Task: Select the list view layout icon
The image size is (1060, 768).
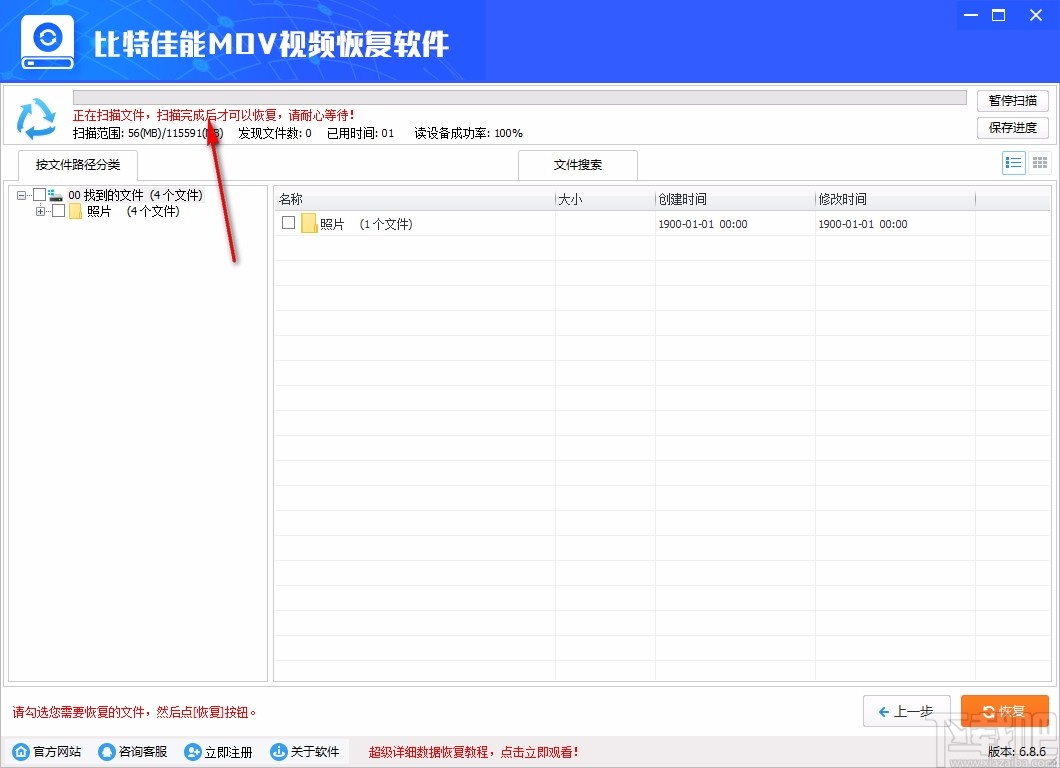Action: coord(1013,162)
